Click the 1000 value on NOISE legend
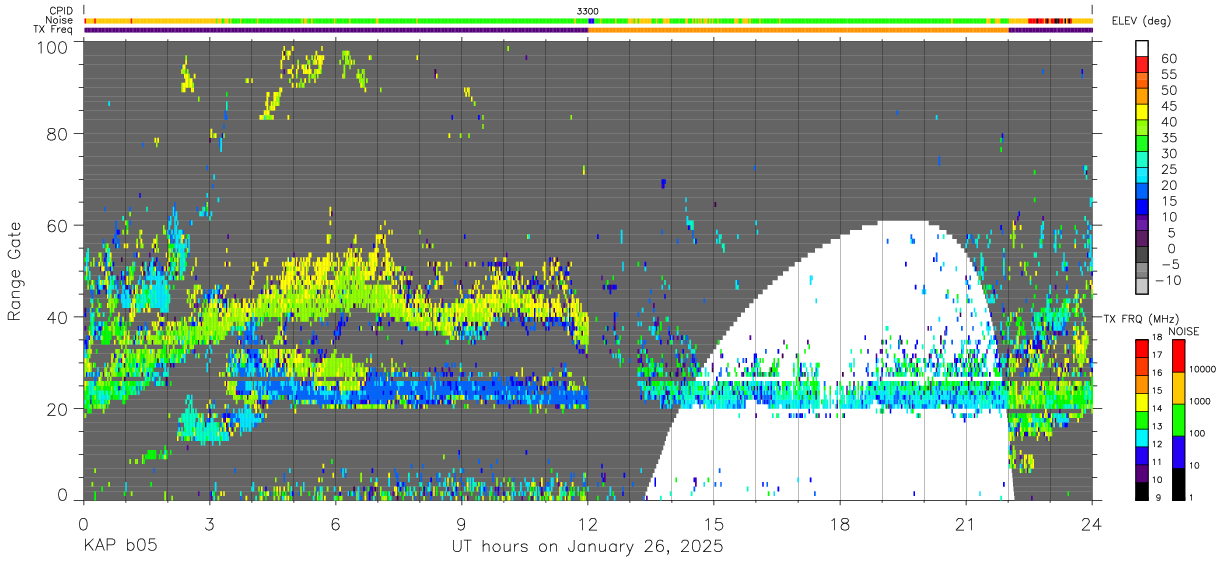Screen dimensions: 1228x567 point(1199,401)
